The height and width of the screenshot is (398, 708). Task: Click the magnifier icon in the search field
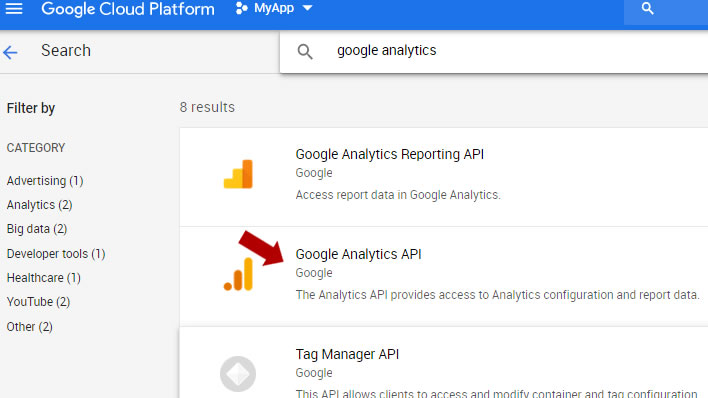click(305, 52)
